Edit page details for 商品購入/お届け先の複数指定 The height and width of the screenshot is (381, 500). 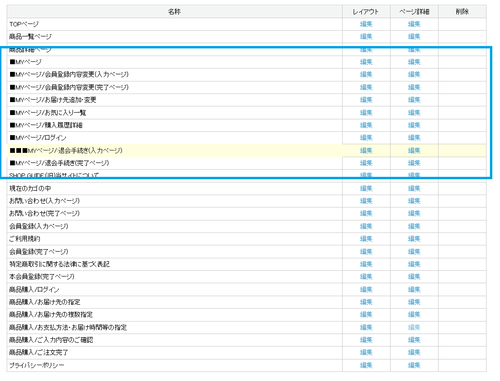pos(414,315)
